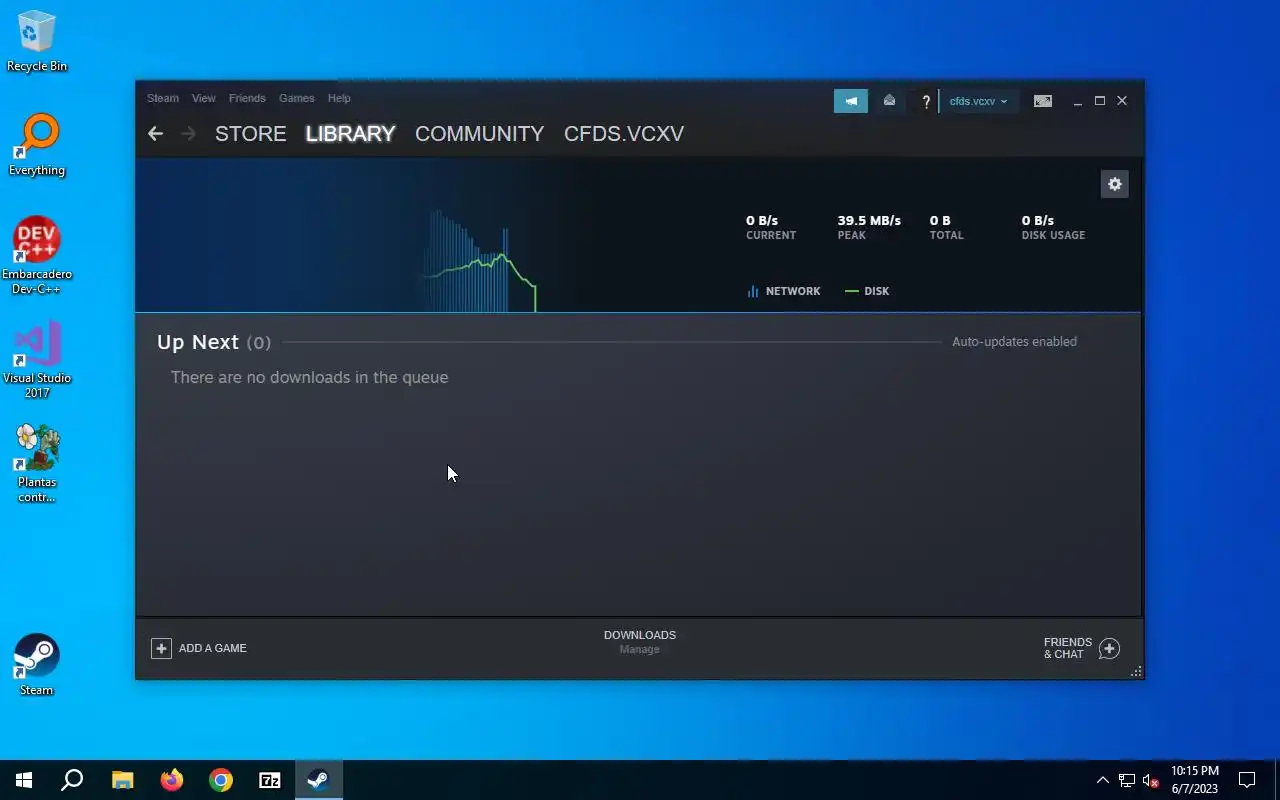Viewport: 1280px width, 800px height.
Task: Click the NETWORK graph legend
Action: [x=783, y=291]
